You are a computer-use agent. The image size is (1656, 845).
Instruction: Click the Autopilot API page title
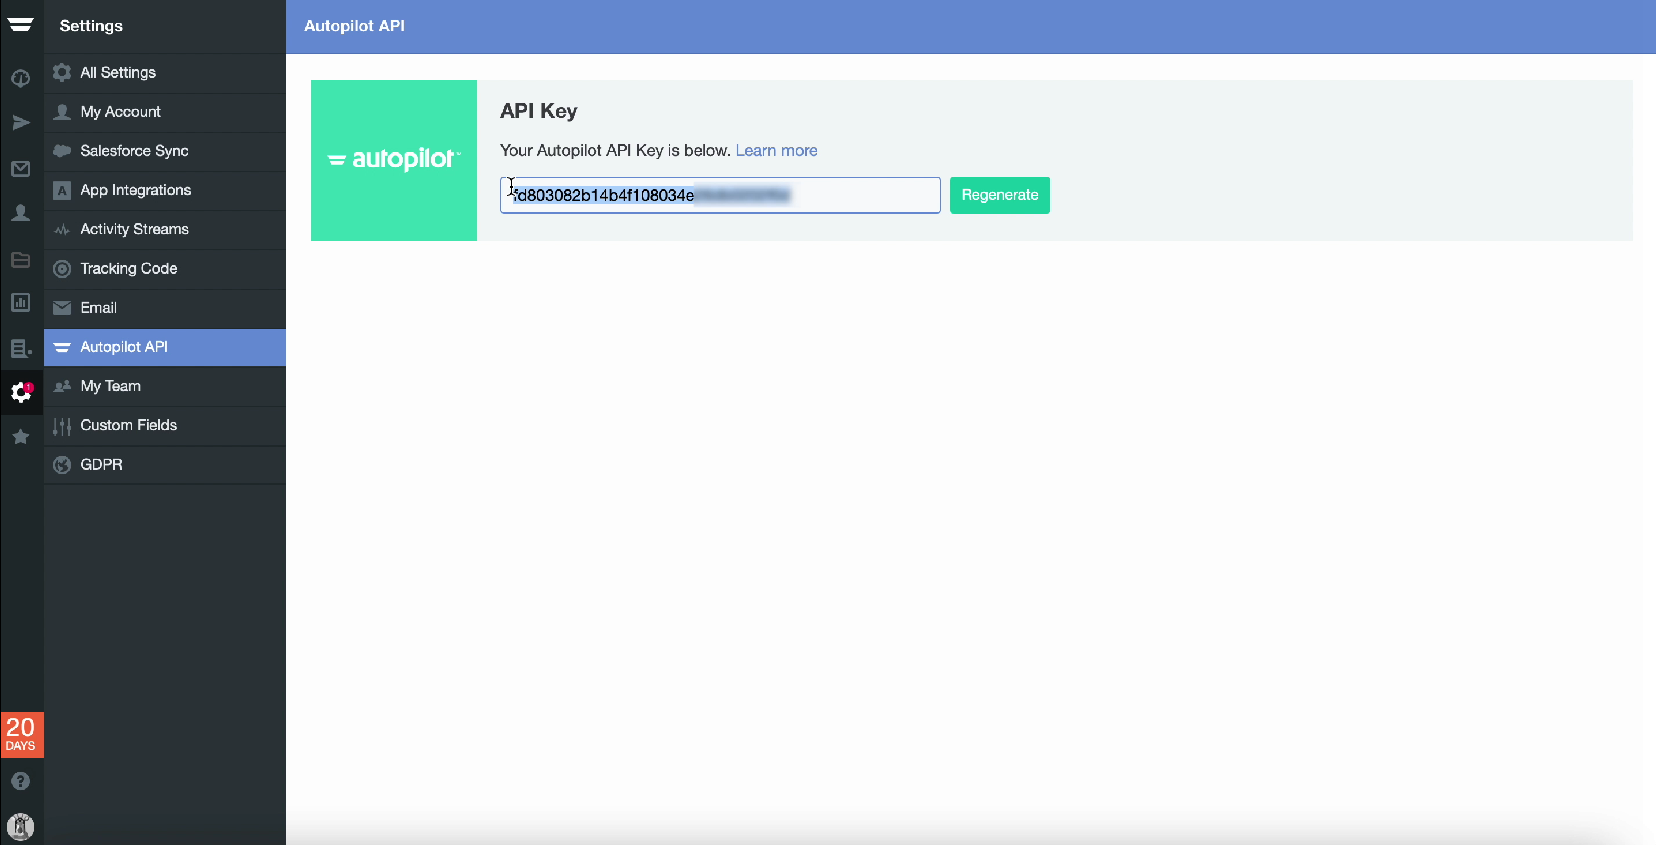[355, 26]
